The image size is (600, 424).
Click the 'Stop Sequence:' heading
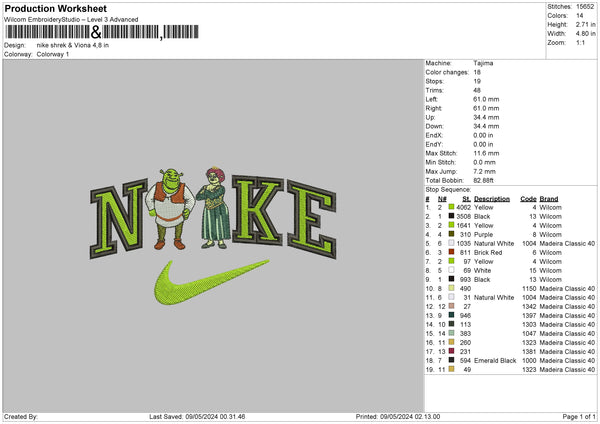point(448,190)
